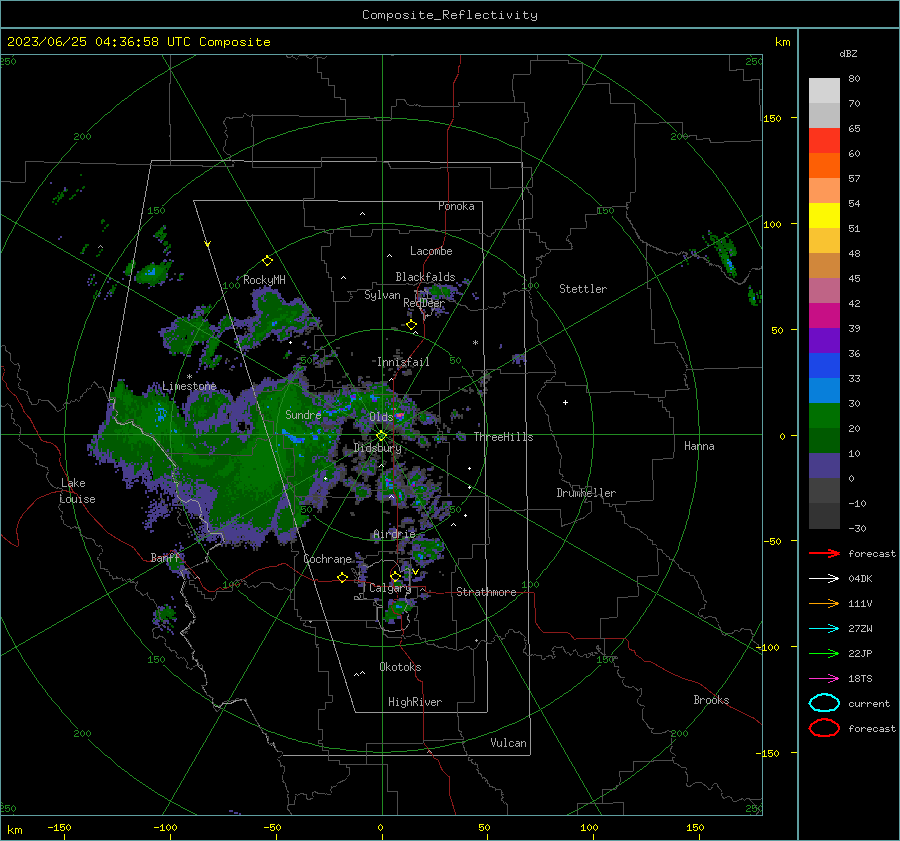Screen dimensions: 900x841
Task: Click the blue echo cell northeast of Stettler
Action: point(730,265)
